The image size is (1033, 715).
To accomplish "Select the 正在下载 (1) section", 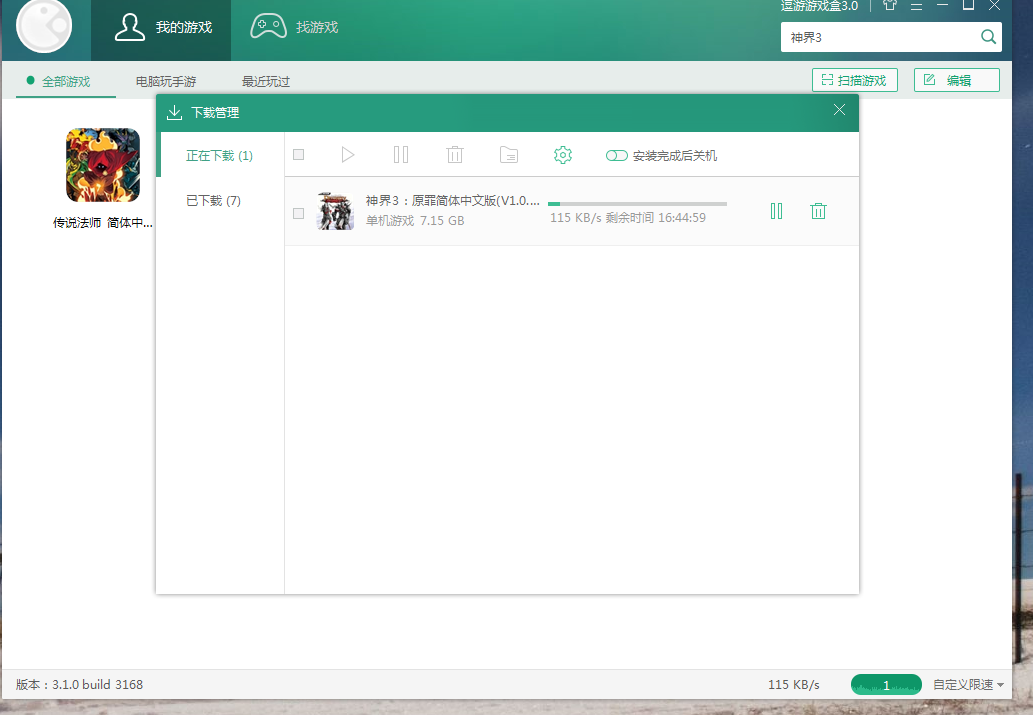I will click(219, 156).
